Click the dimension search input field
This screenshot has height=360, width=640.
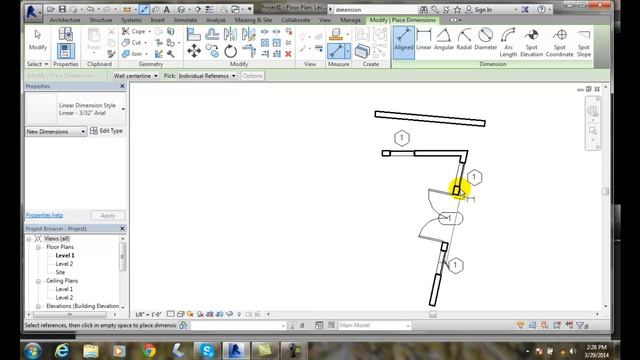(x=375, y=9)
